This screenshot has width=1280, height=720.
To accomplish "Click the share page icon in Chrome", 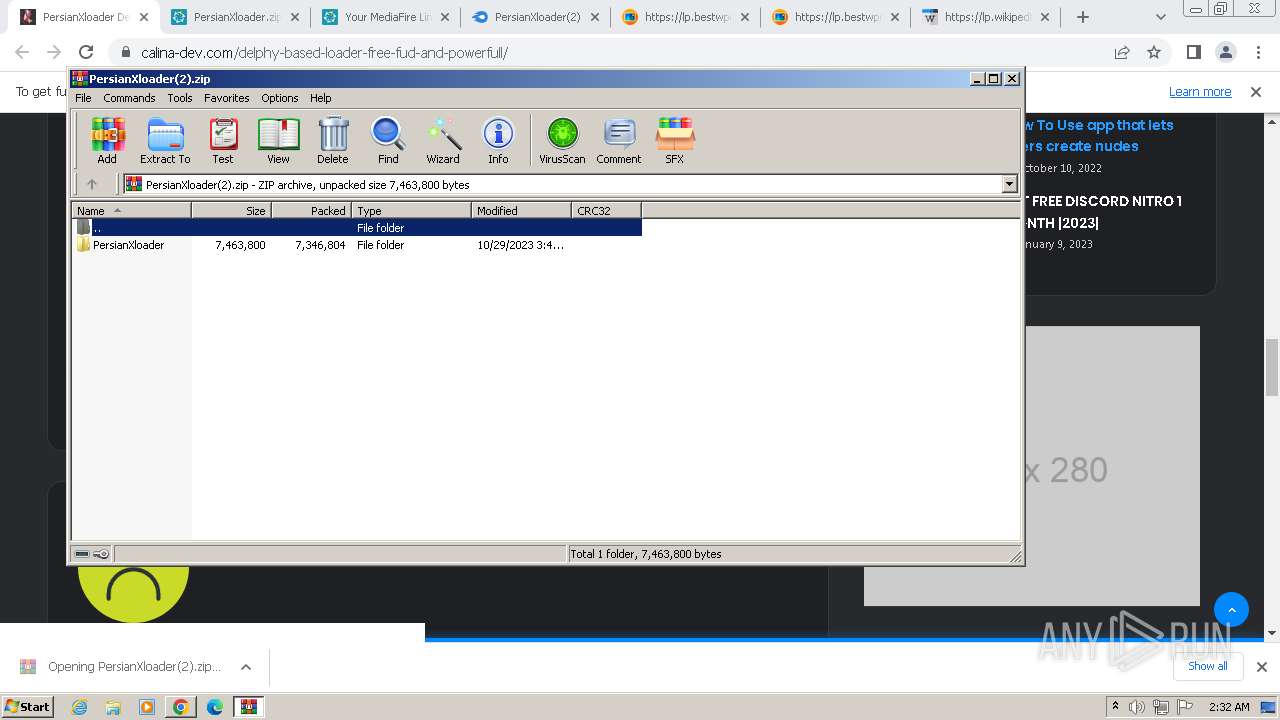I will [x=1122, y=52].
